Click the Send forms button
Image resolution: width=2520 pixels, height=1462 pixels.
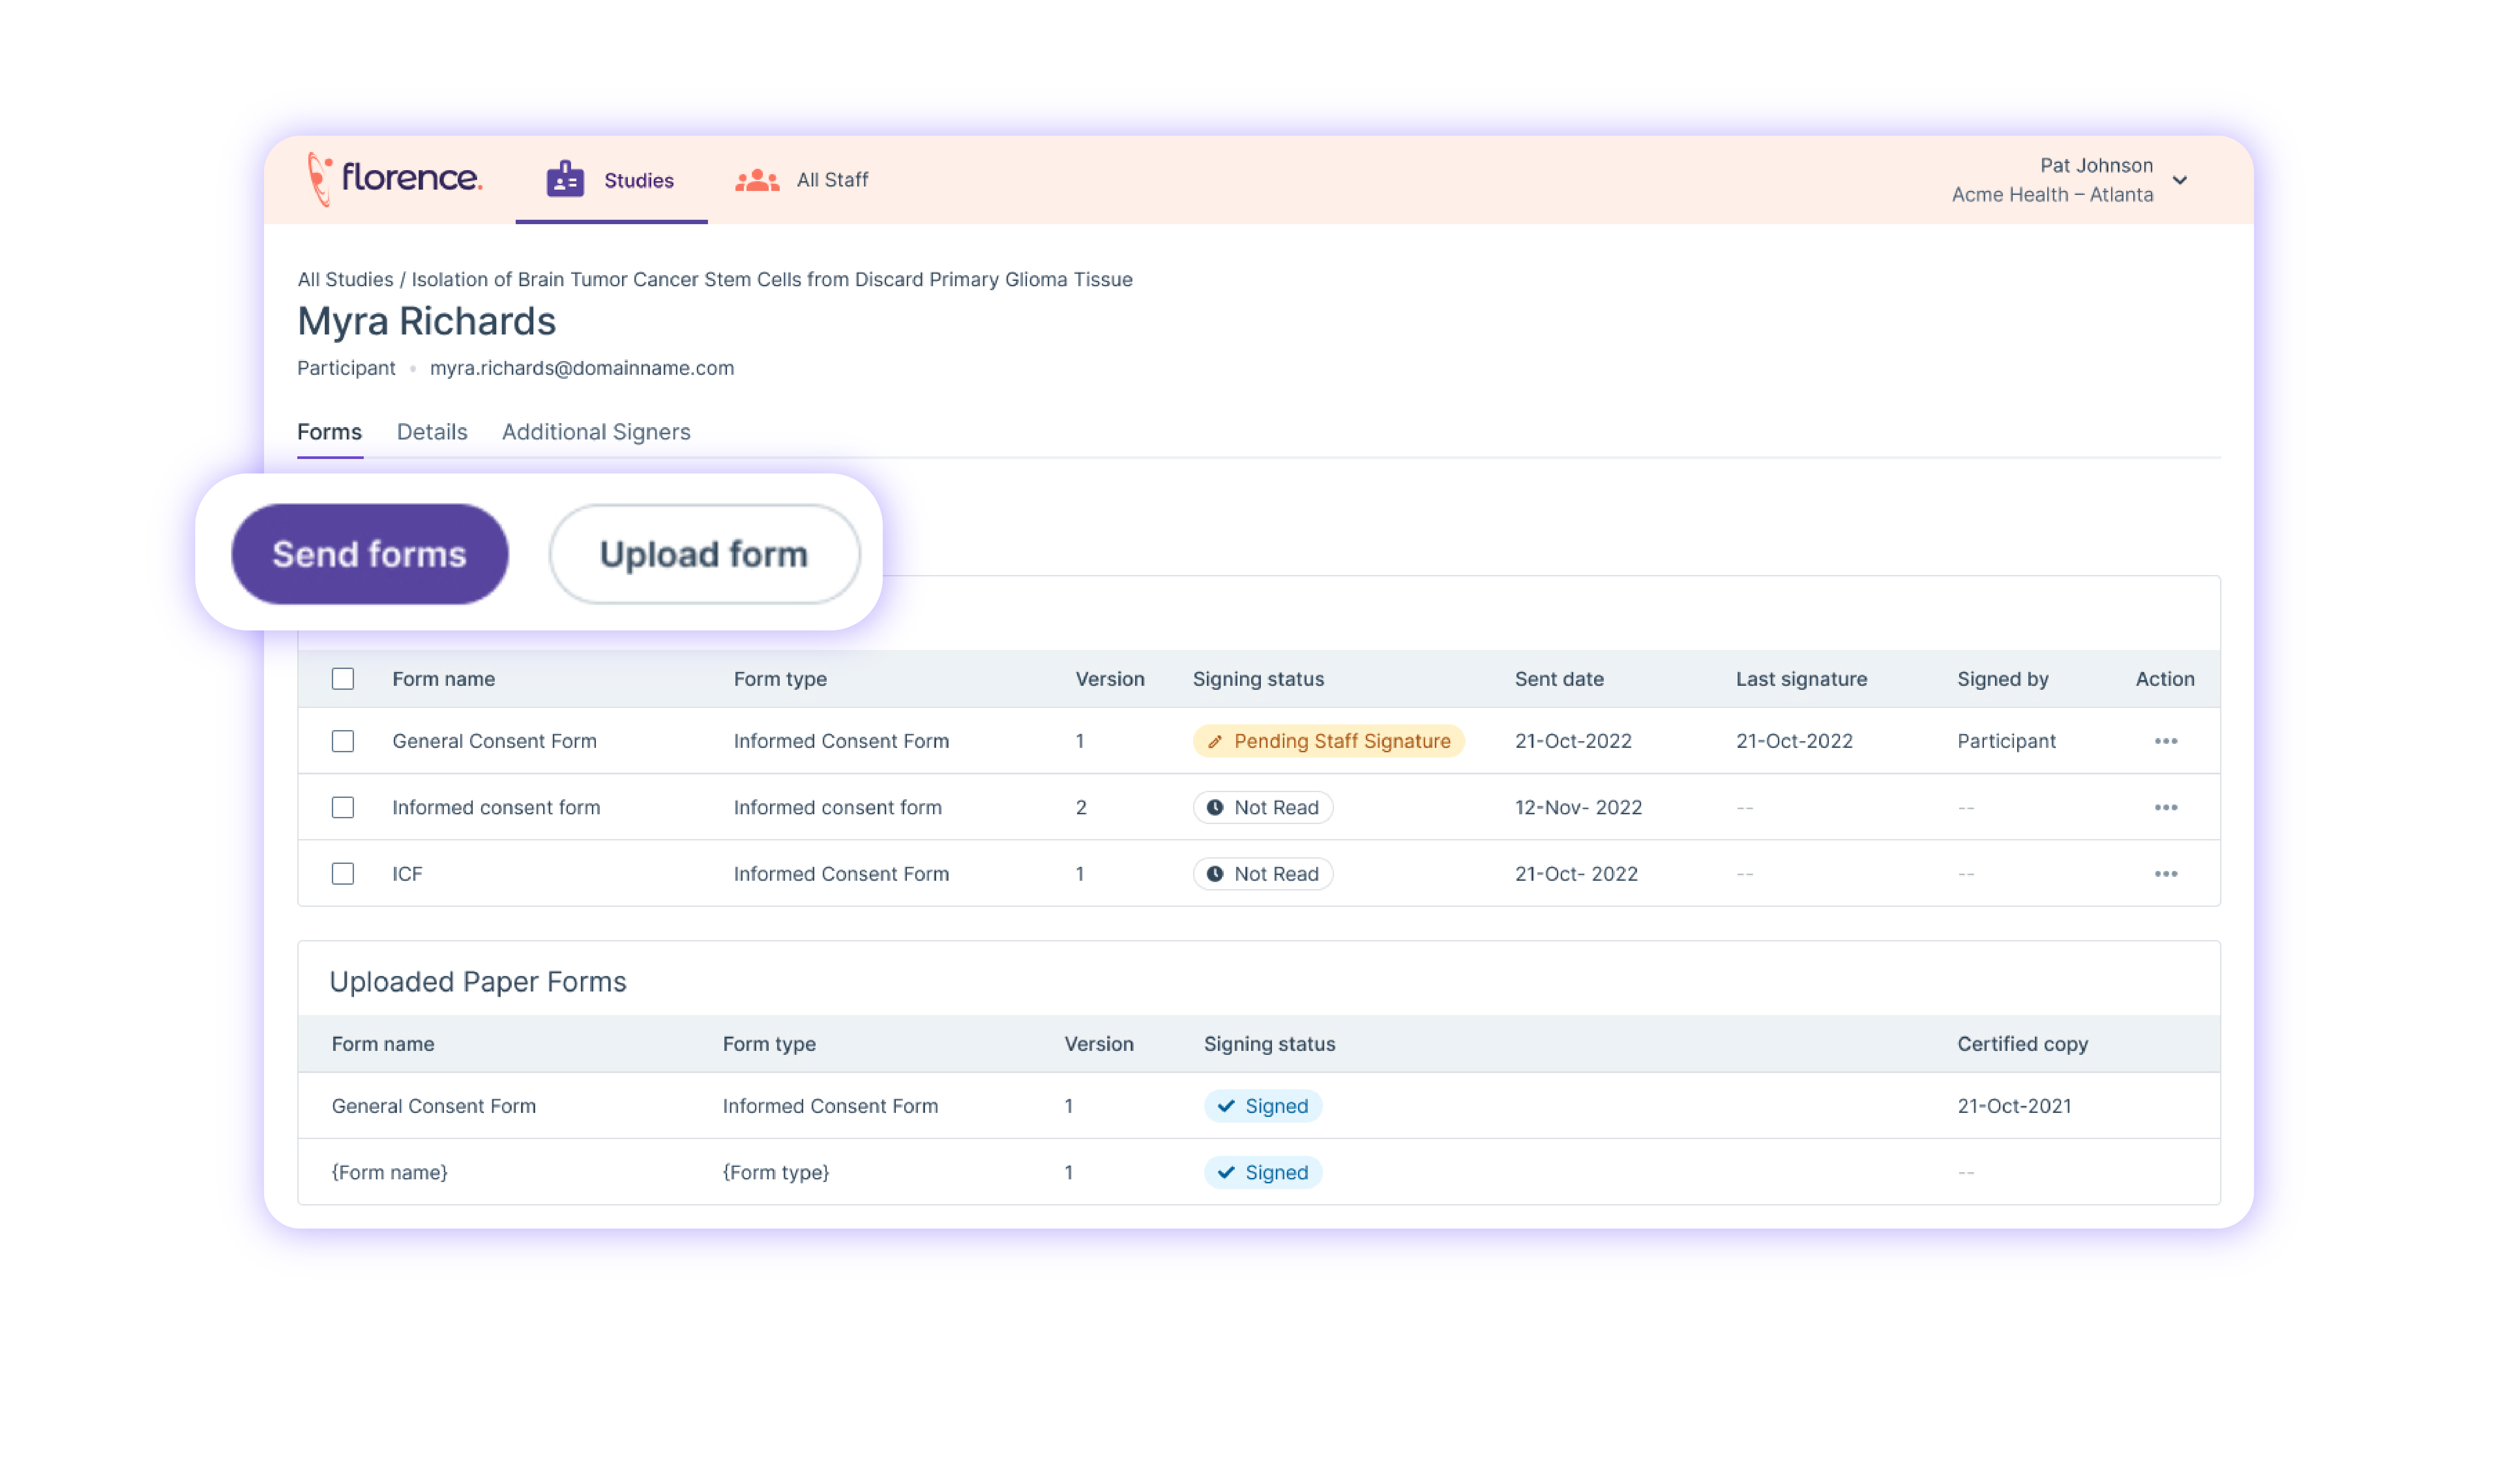point(370,554)
